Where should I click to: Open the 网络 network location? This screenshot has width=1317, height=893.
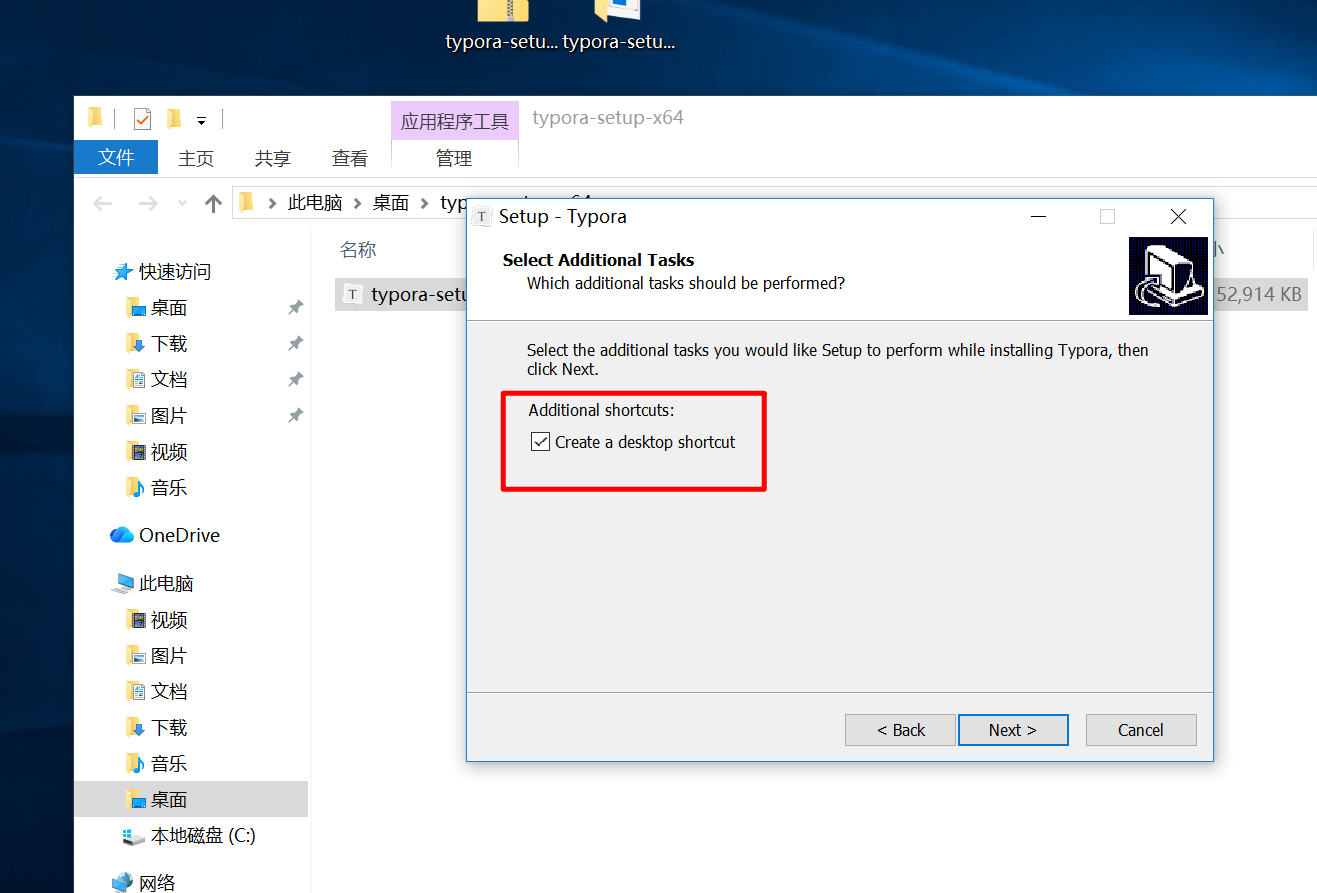point(157,882)
